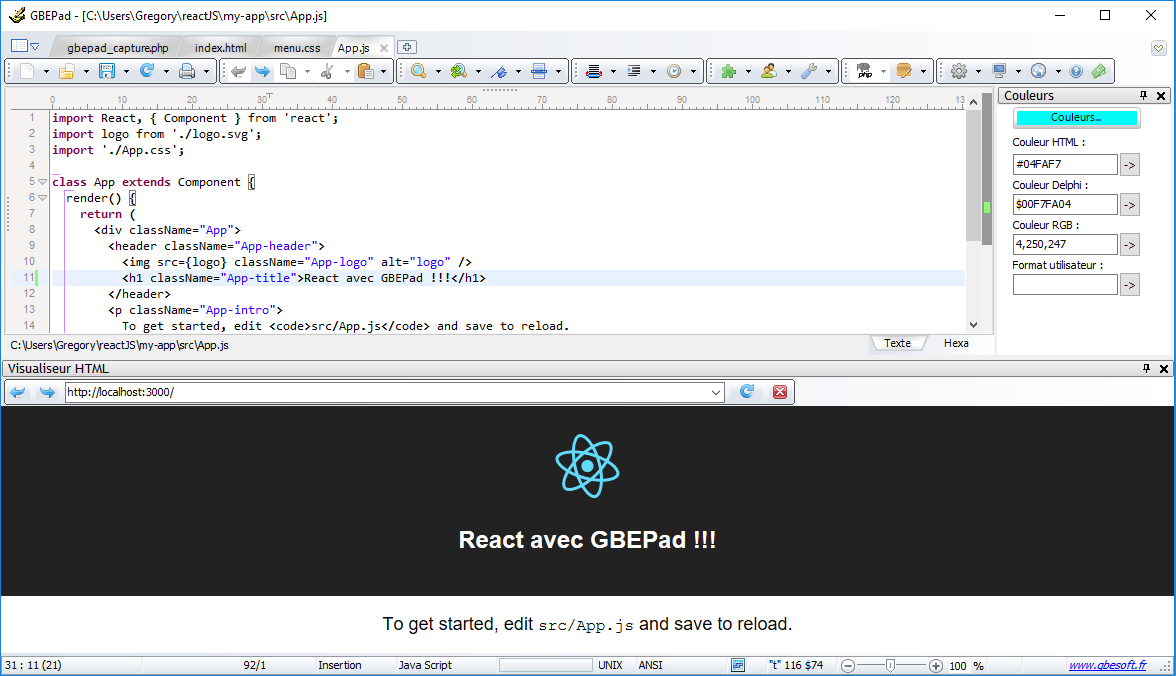This screenshot has width=1176, height=676.
Task: Click the go-to-line scanner icon
Action: tap(538, 71)
